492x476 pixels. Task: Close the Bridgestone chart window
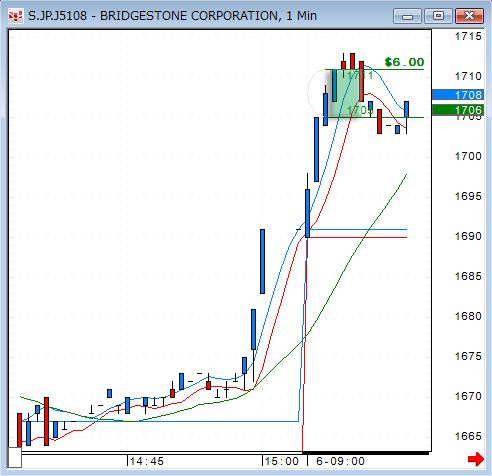pos(469,16)
